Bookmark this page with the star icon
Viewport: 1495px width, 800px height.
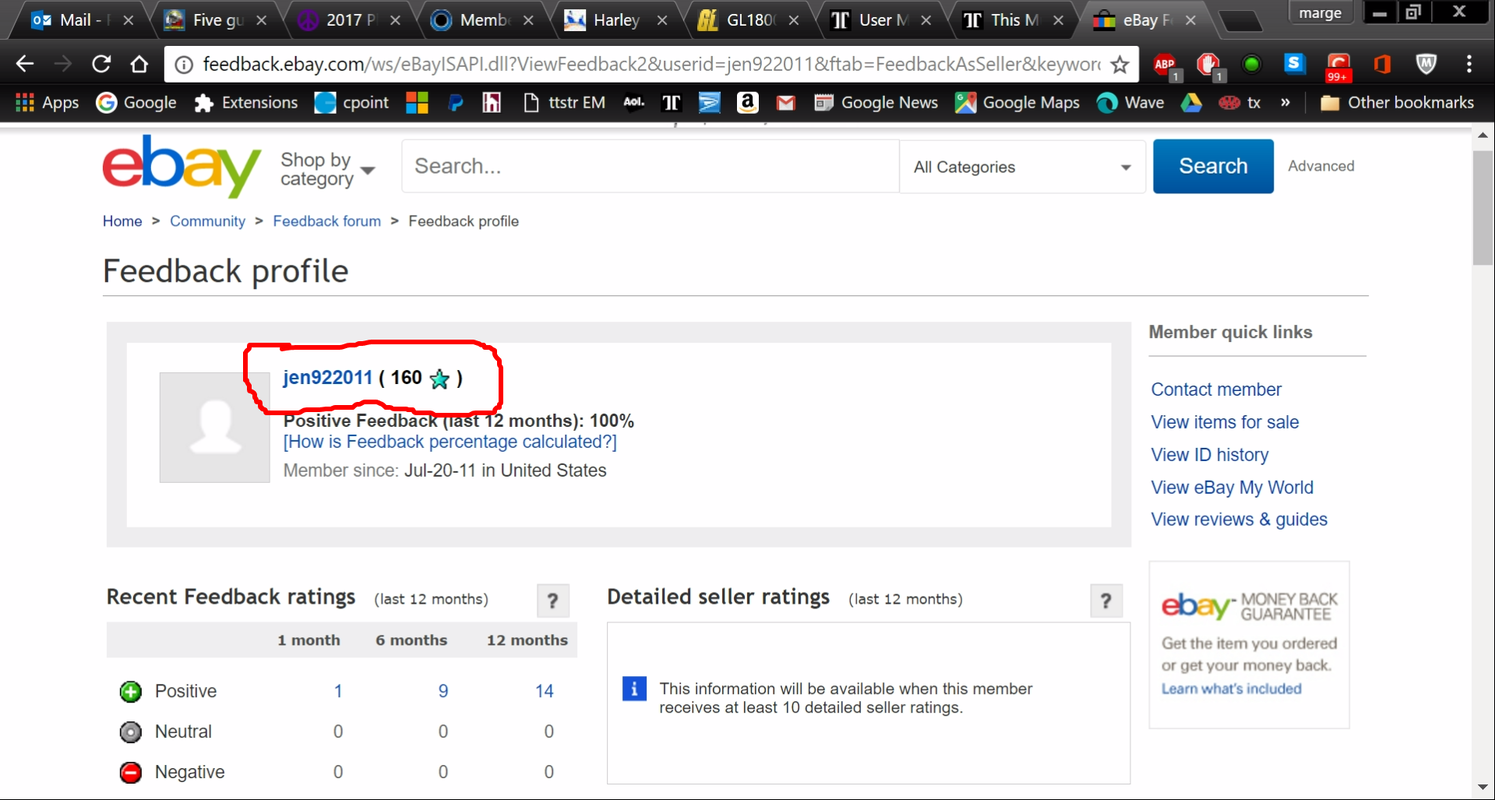(x=1120, y=65)
